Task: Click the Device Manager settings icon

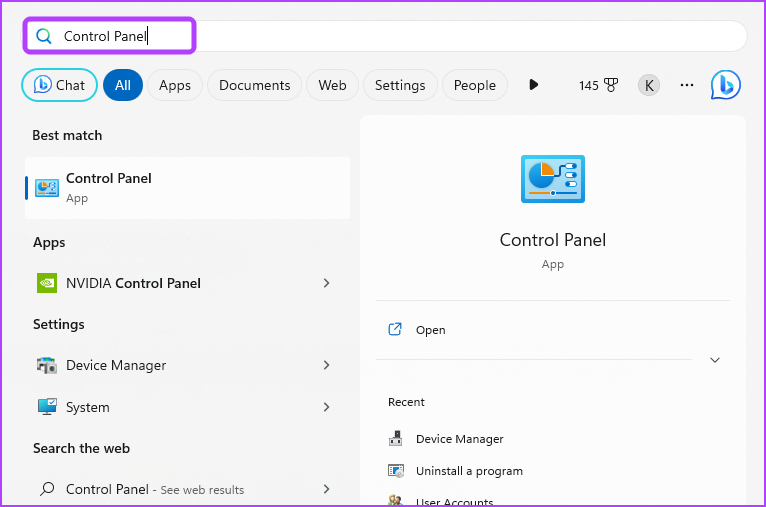Action: tap(47, 365)
